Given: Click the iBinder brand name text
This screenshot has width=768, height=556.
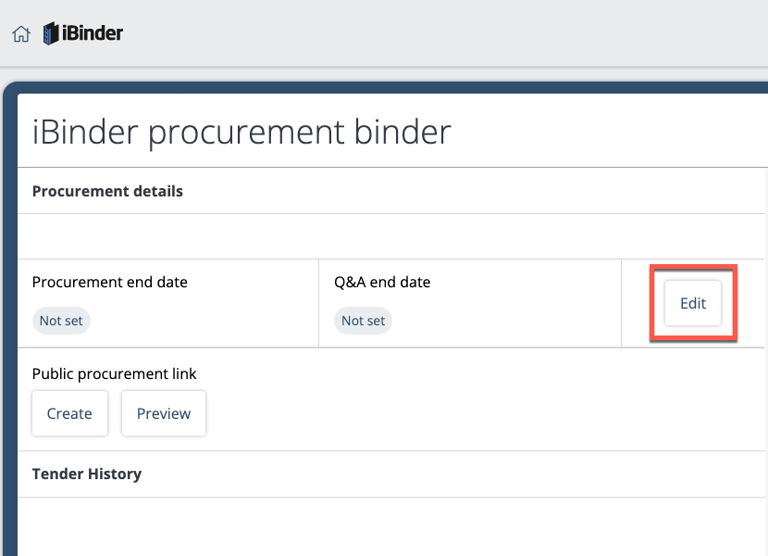Looking at the screenshot, I should (92, 33).
